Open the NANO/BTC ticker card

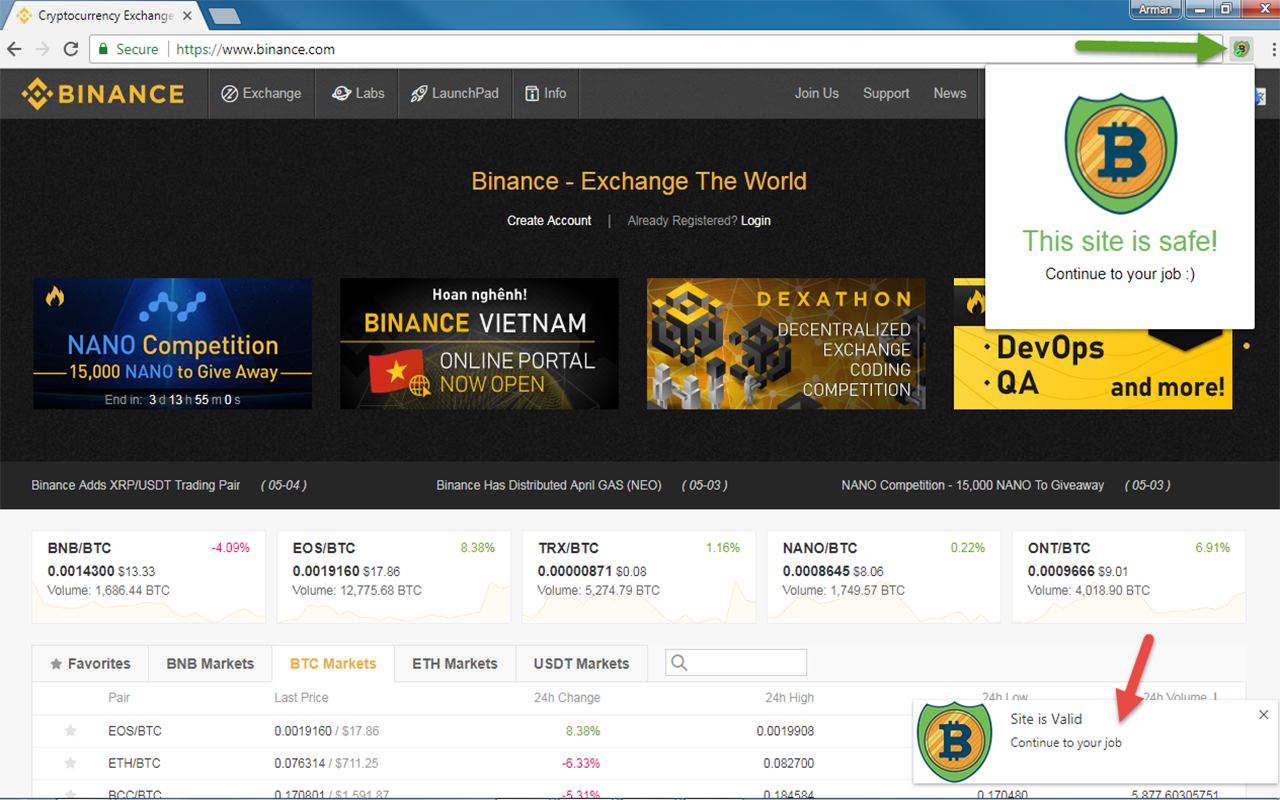click(x=884, y=576)
